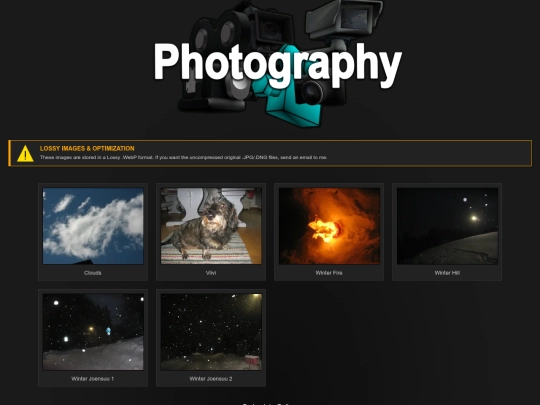The width and height of the screenshot is (540, 405).
Task: Open the Clouds photo thumbnail
Action: (93, 226)
